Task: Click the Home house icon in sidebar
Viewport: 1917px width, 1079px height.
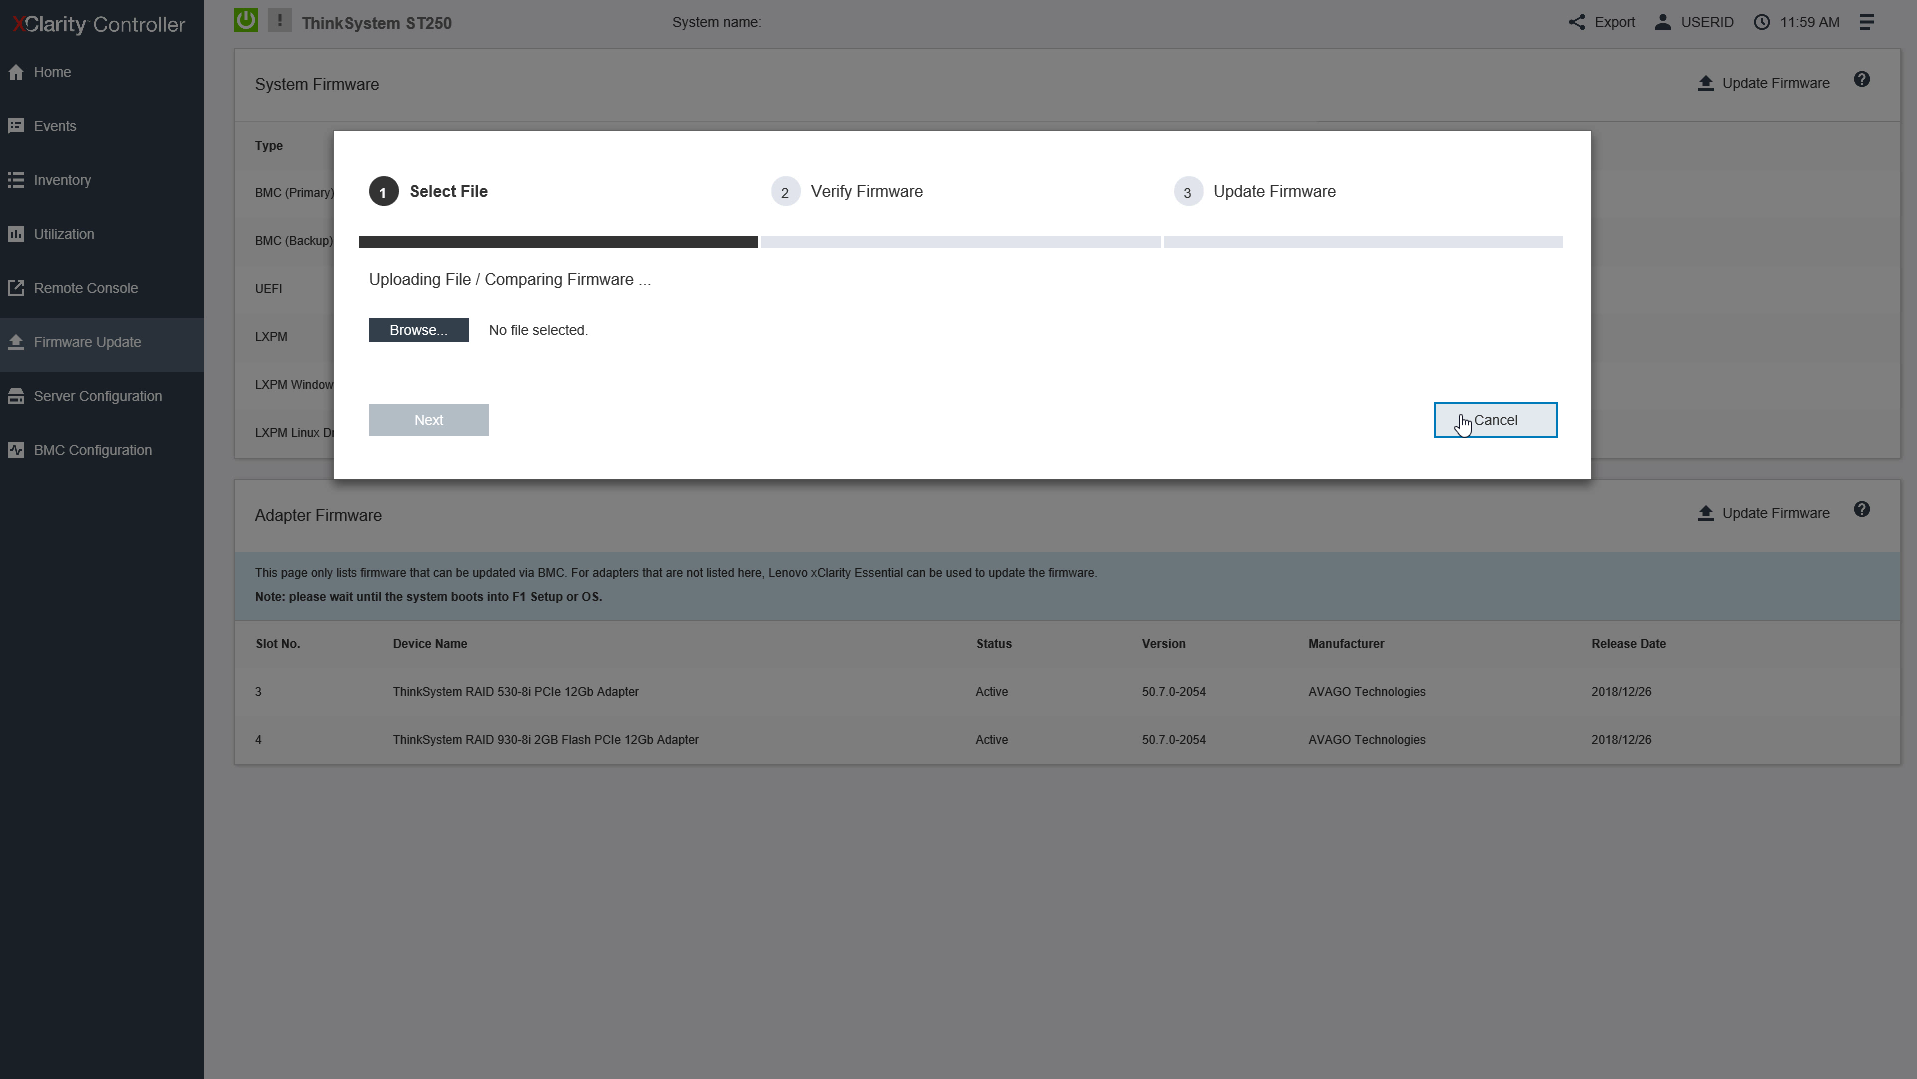Action: click(x=16, y=72)
